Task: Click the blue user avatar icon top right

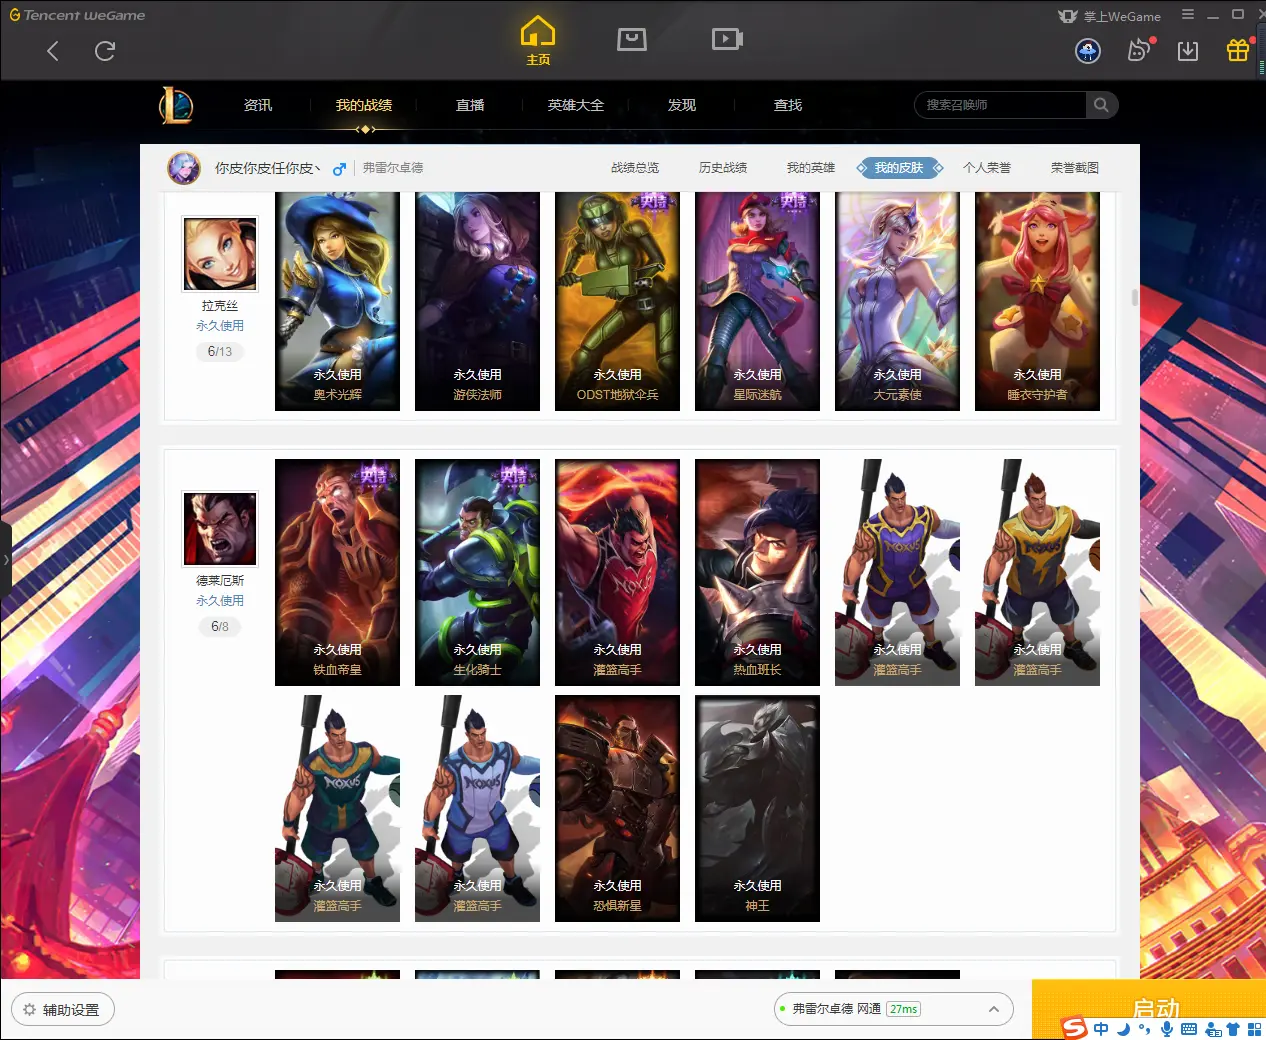Action: [1088, 51]
